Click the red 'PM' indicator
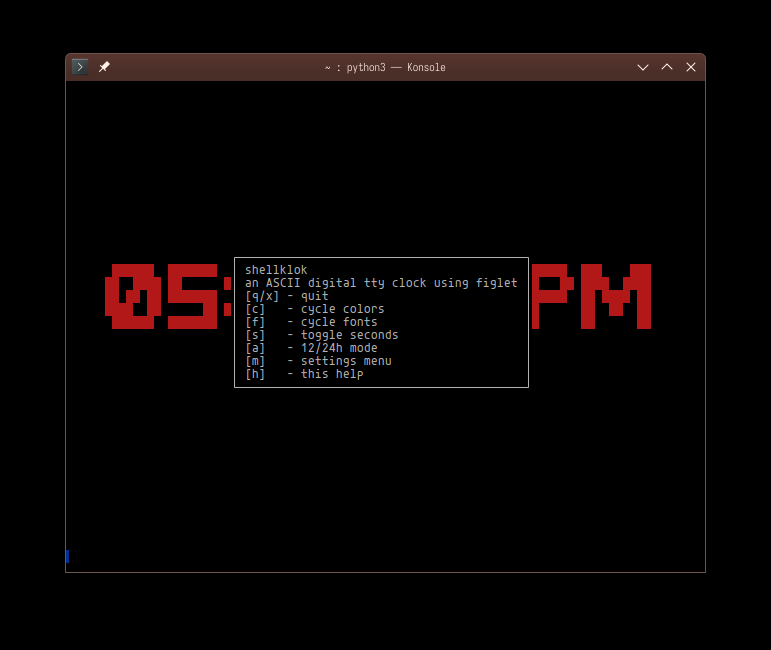The height and width of the screenshot is (650, 771). (x=592, y=296)
